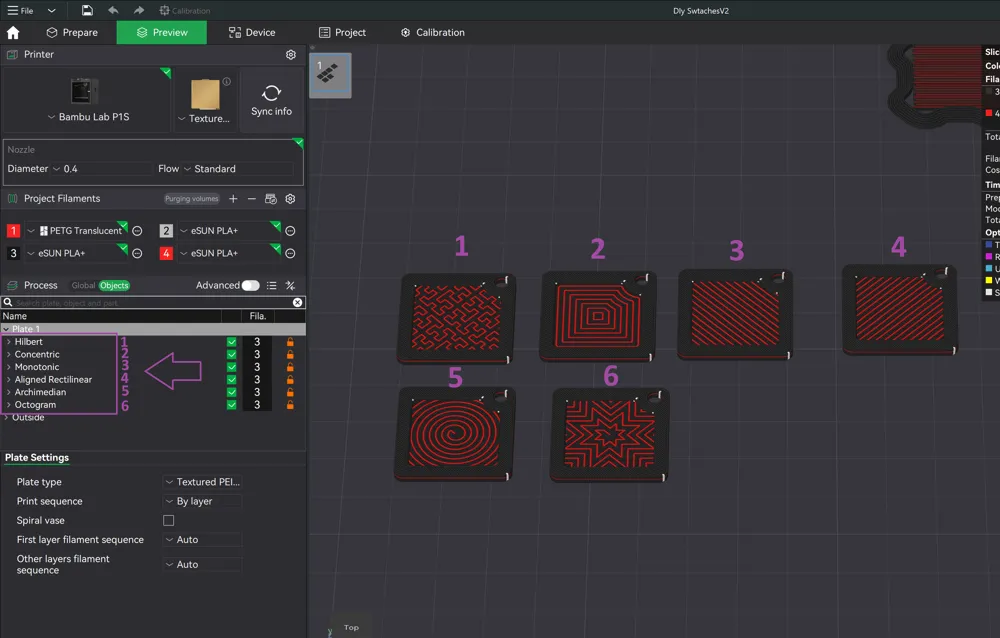The image size is (1000, 638).
Task: Expand the Hilbert object
Action: [x=8, y=342]
